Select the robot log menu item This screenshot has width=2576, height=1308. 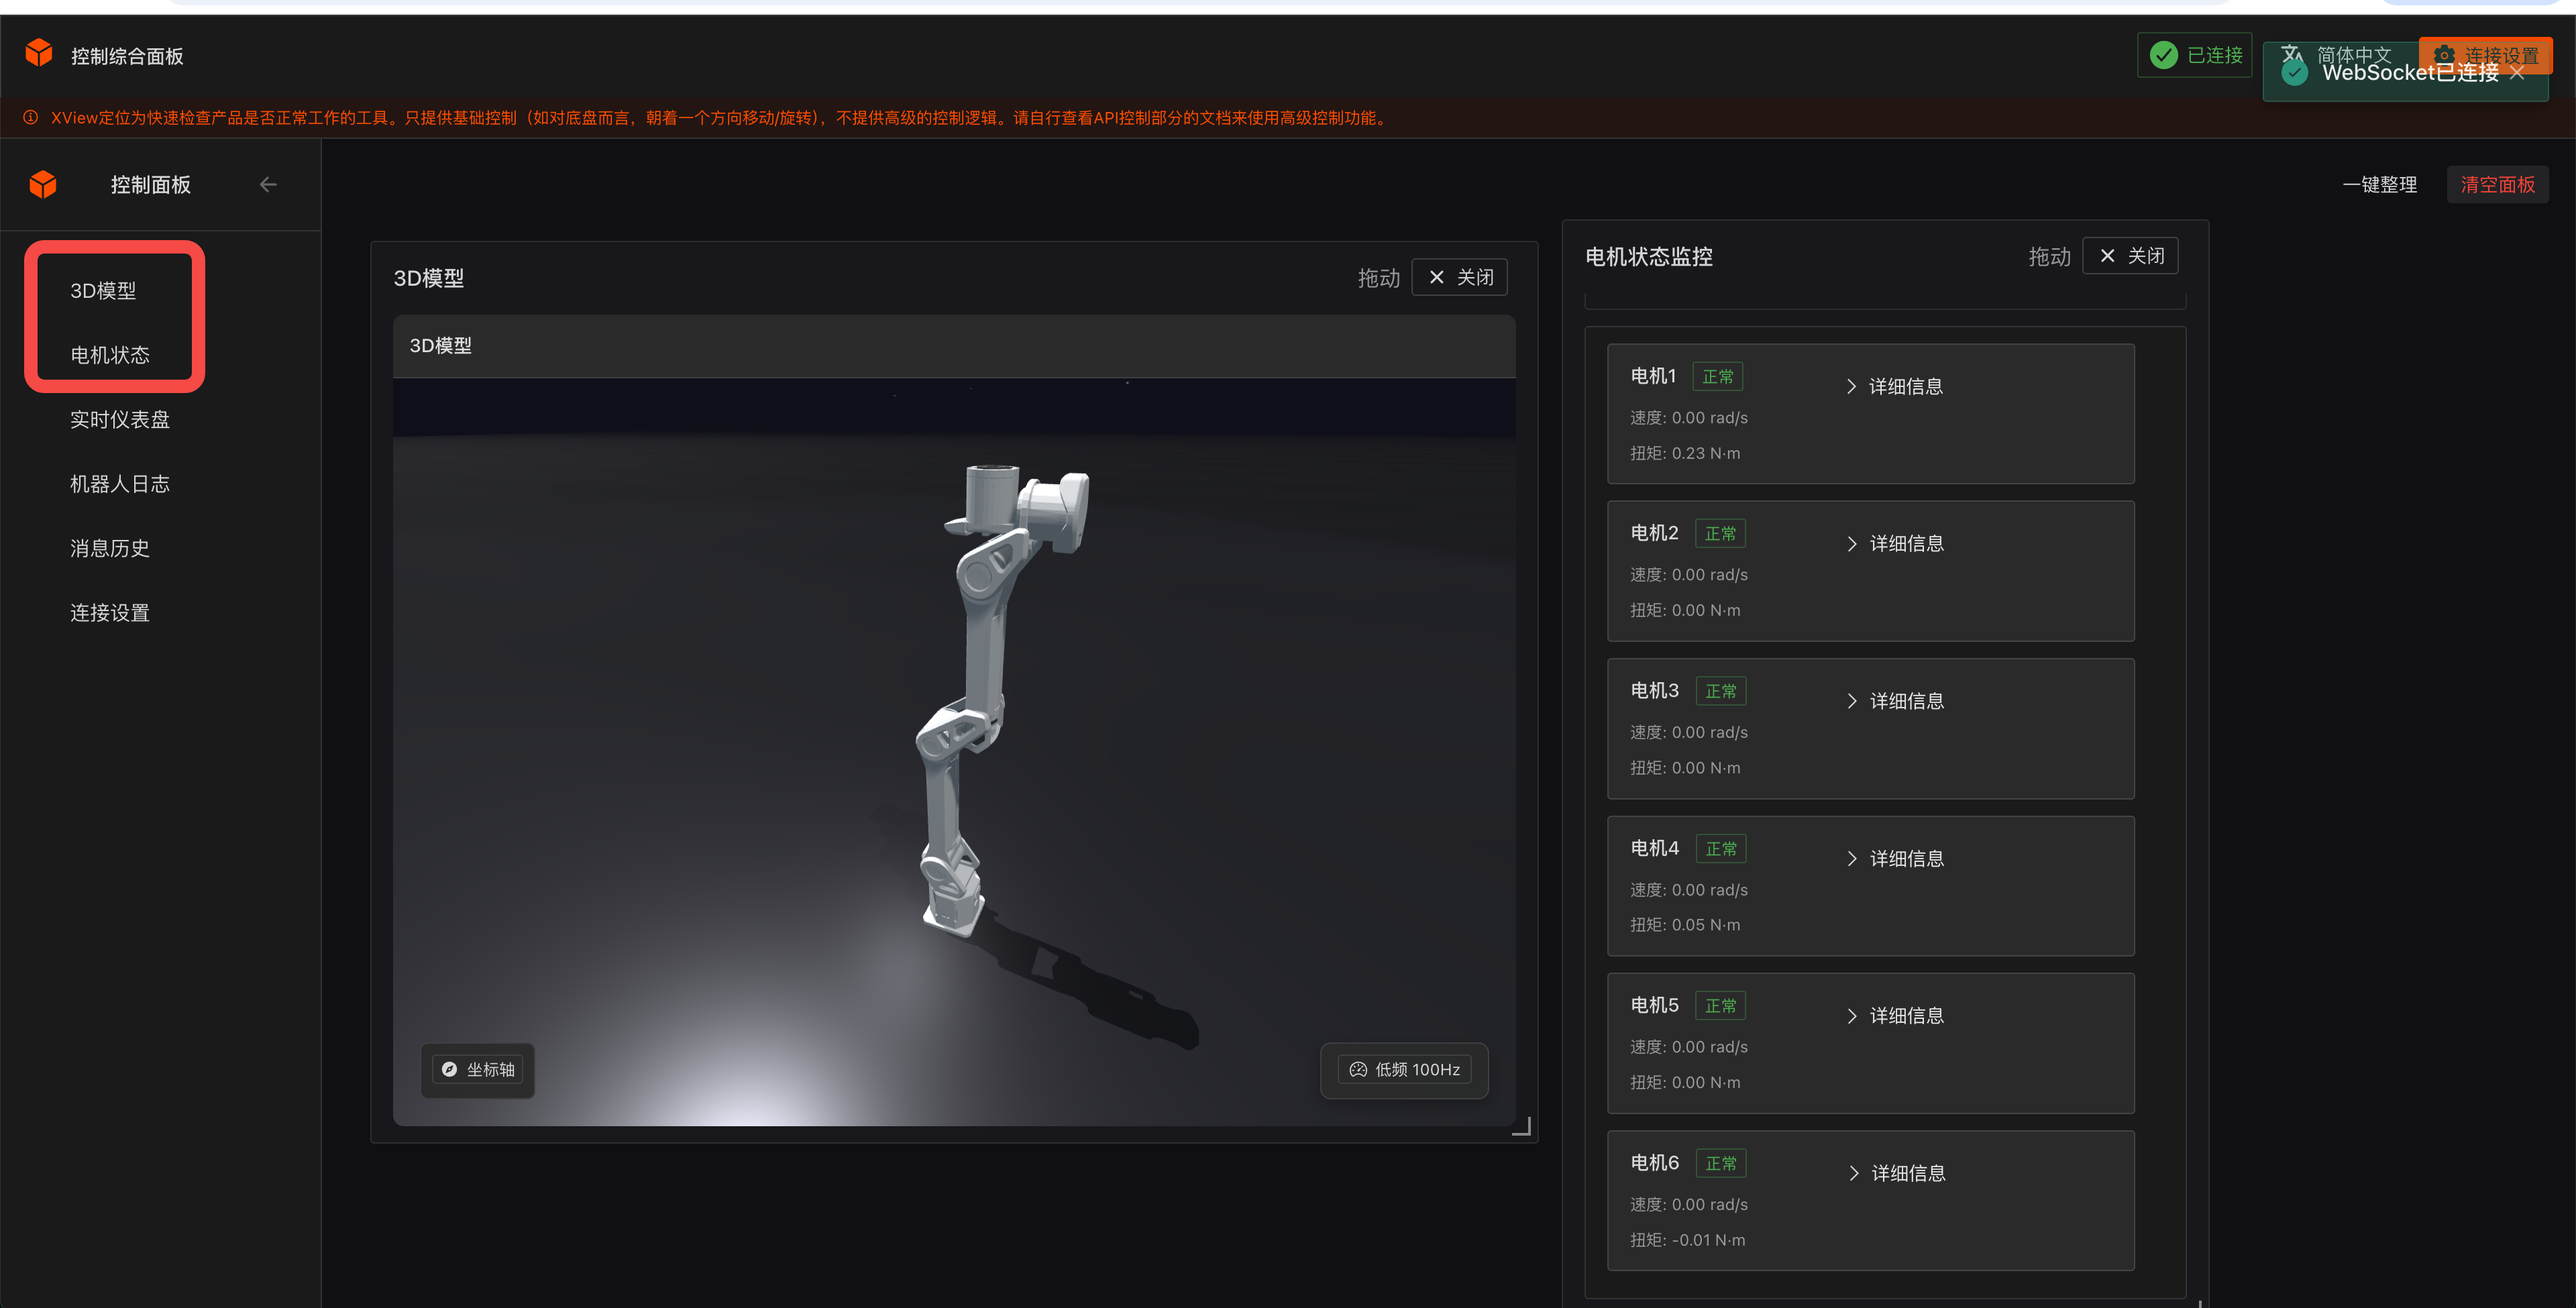[120, 484]
